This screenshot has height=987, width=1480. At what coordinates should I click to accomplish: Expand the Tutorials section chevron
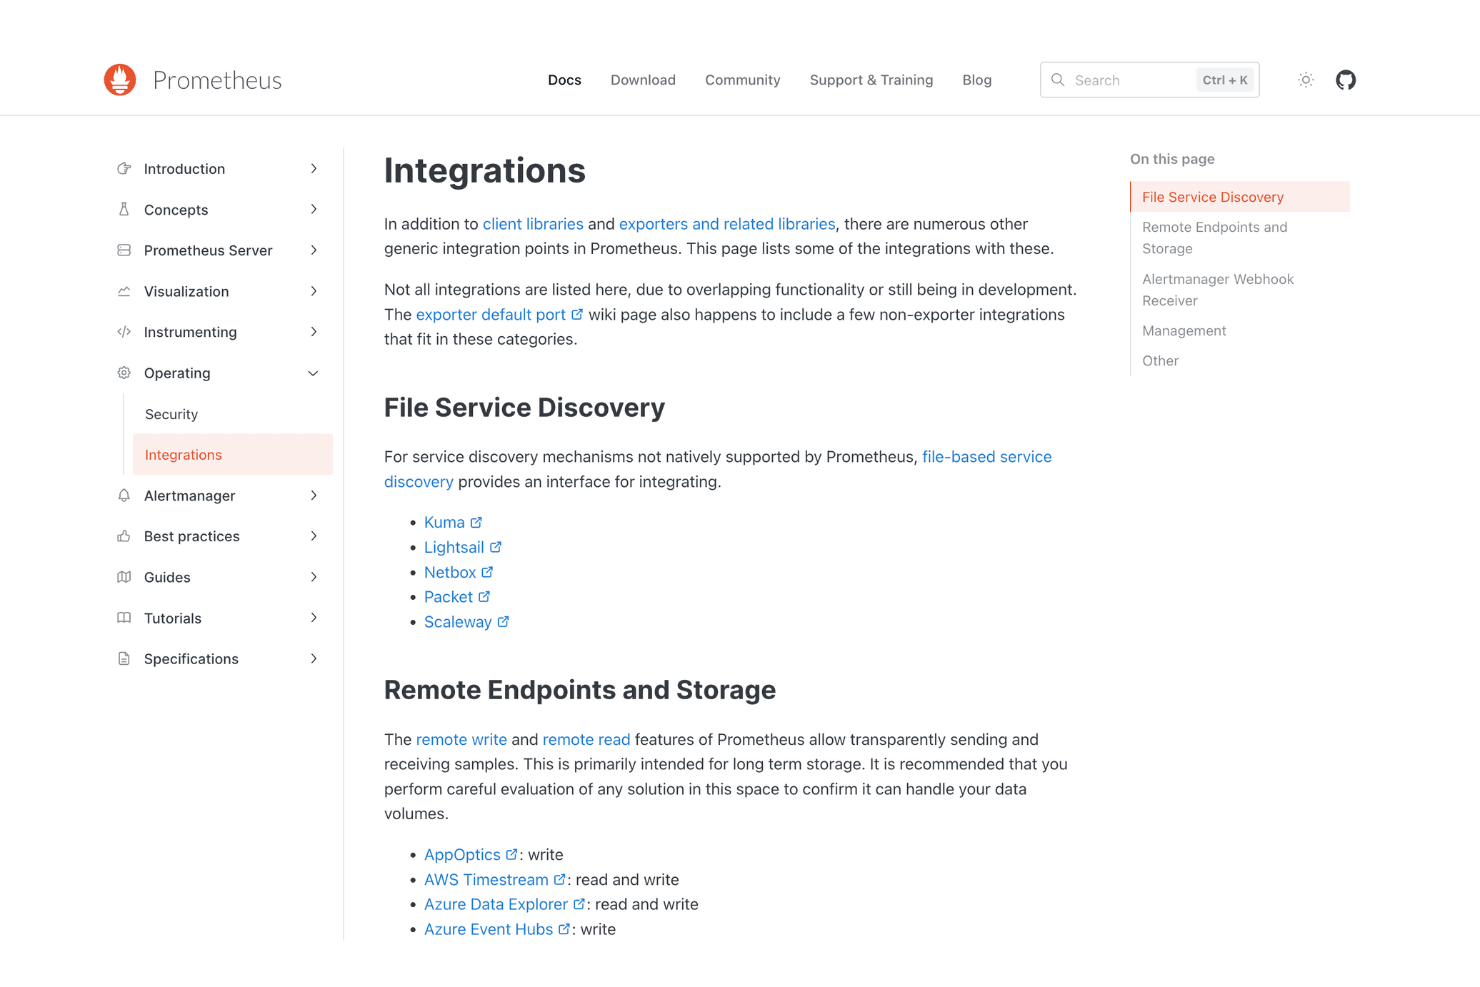pos(313,618)
